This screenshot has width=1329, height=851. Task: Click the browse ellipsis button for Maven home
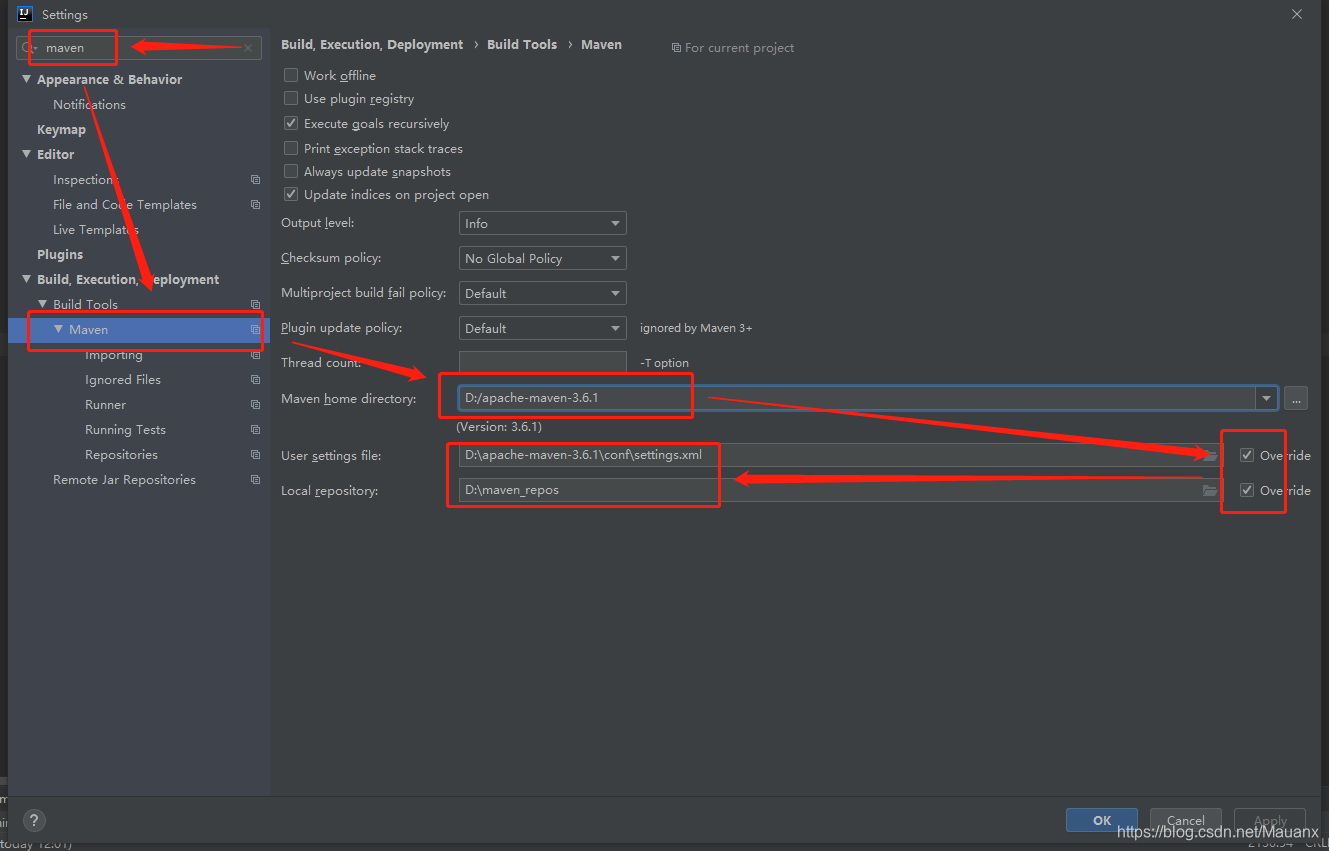(1296, 398)
